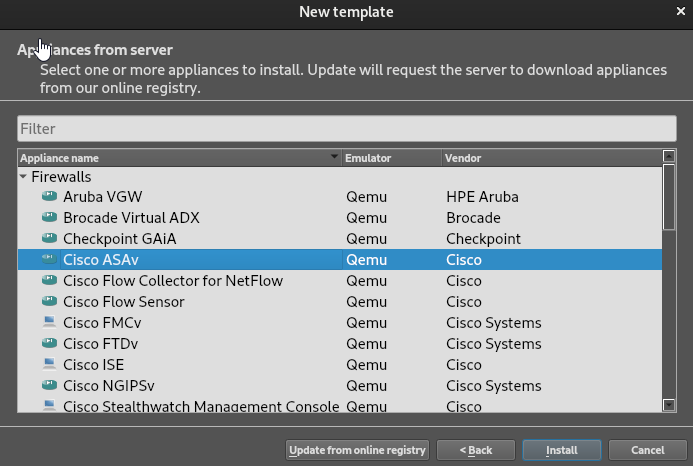Click the Cisco Flow Sensor icon

click(50, 301)
